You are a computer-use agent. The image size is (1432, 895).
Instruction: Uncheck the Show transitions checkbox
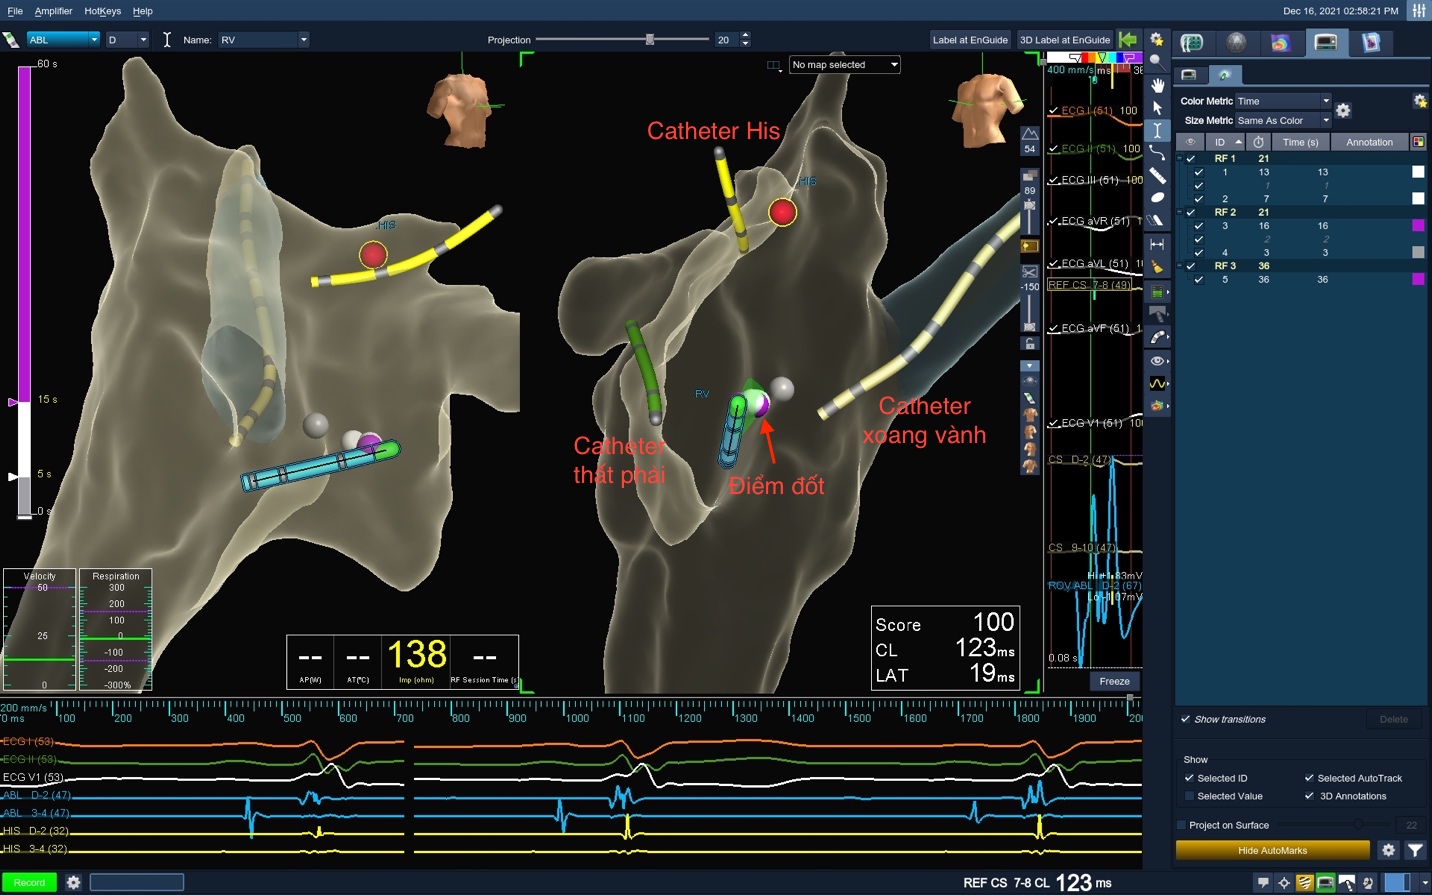pos(1186,719)
